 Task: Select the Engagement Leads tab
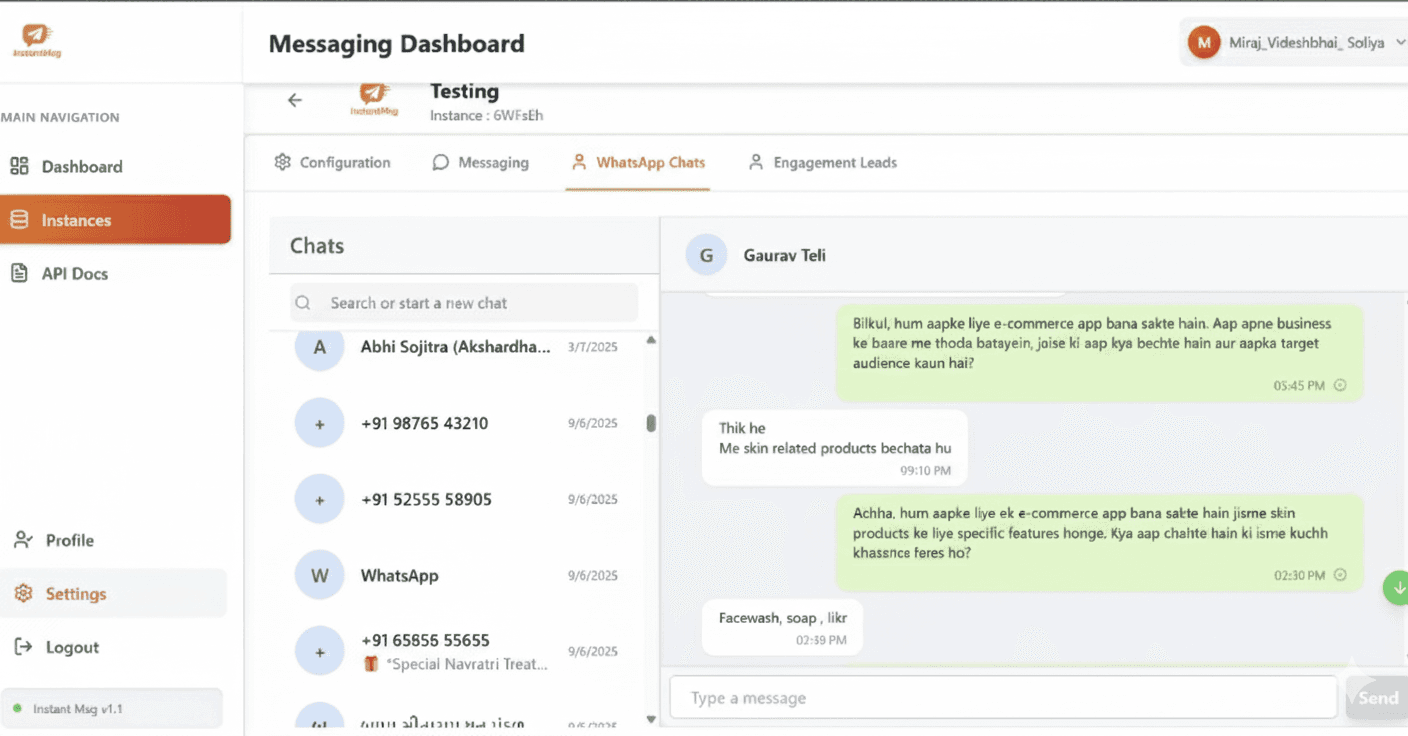click(x=822, y=163)
